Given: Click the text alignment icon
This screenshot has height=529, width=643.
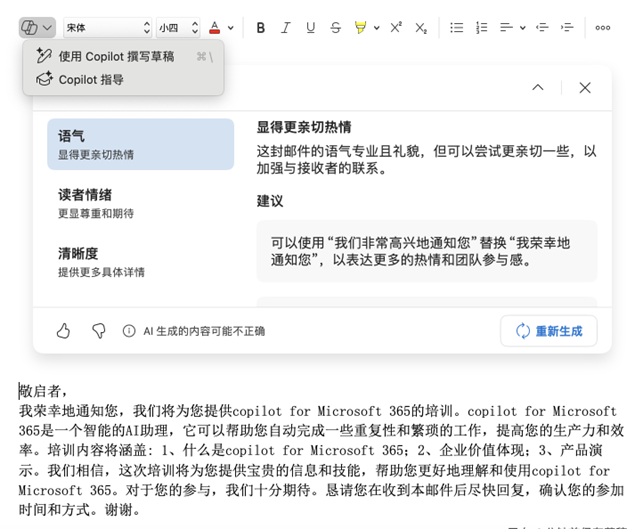Looking at the screenshot, I should pyautogui.click(x=506, y=28).
